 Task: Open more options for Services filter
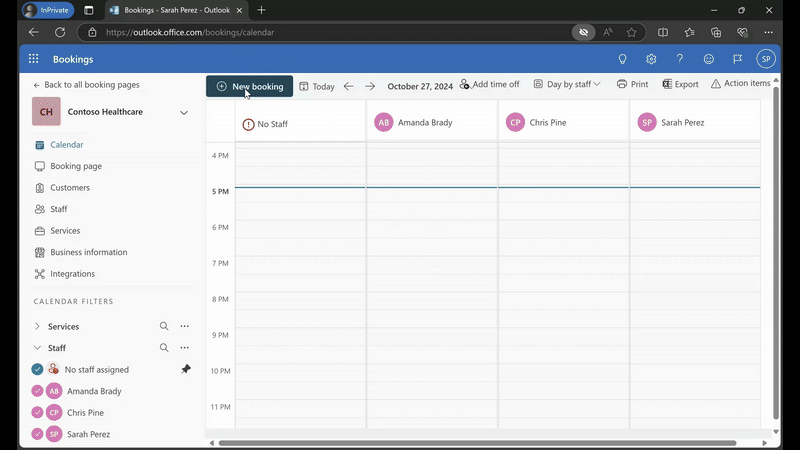[x=185, y=326]
